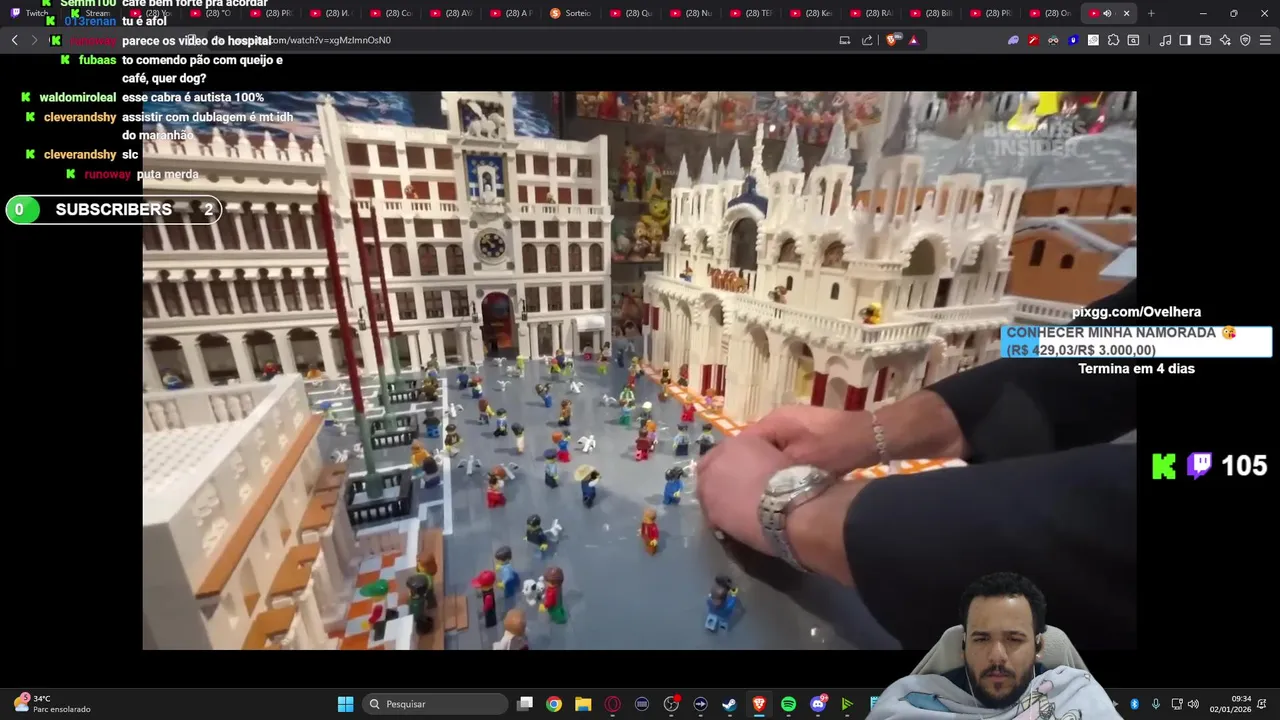Open the white square extension icon

[x=1093, y=40]
